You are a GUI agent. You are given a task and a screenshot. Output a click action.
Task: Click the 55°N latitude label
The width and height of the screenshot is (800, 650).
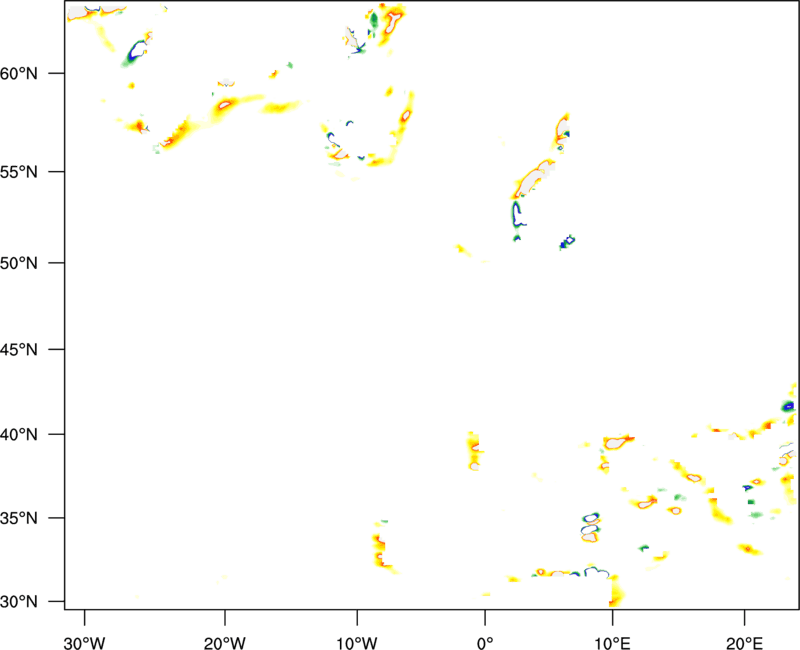[19, 172]
